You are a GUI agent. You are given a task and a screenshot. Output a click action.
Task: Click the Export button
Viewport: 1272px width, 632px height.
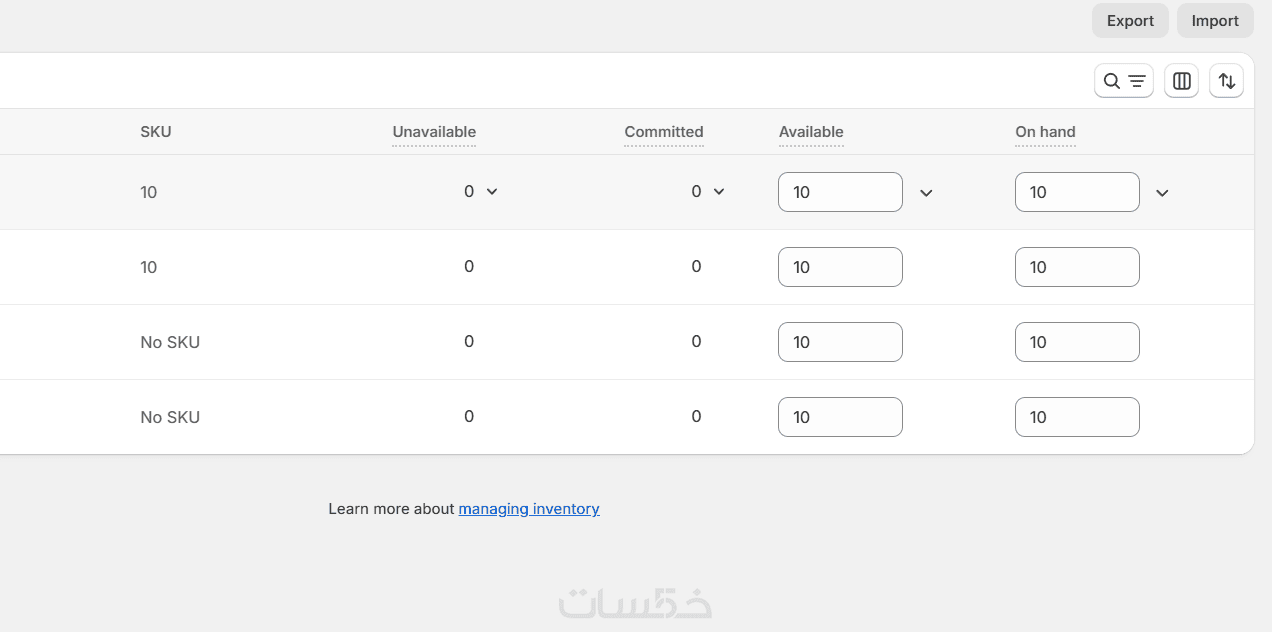coord(1130,21)
